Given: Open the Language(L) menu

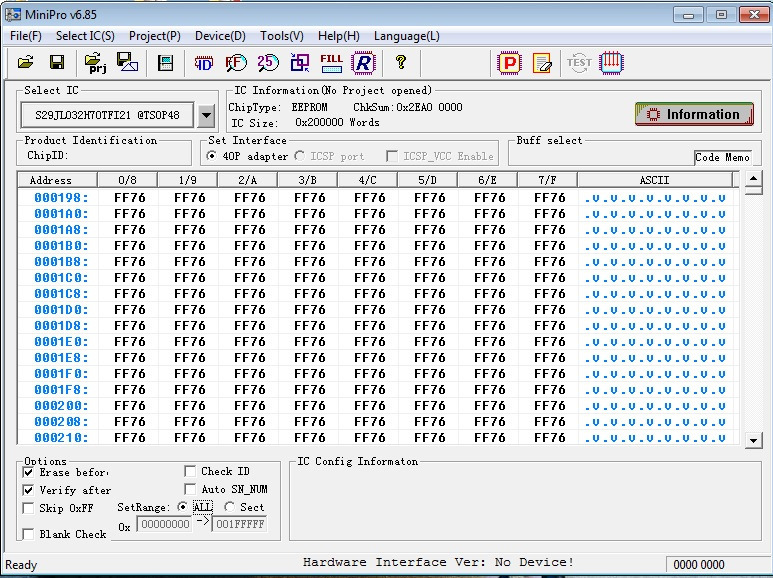Looking at the screenshot, I should [x=406, y=36].
